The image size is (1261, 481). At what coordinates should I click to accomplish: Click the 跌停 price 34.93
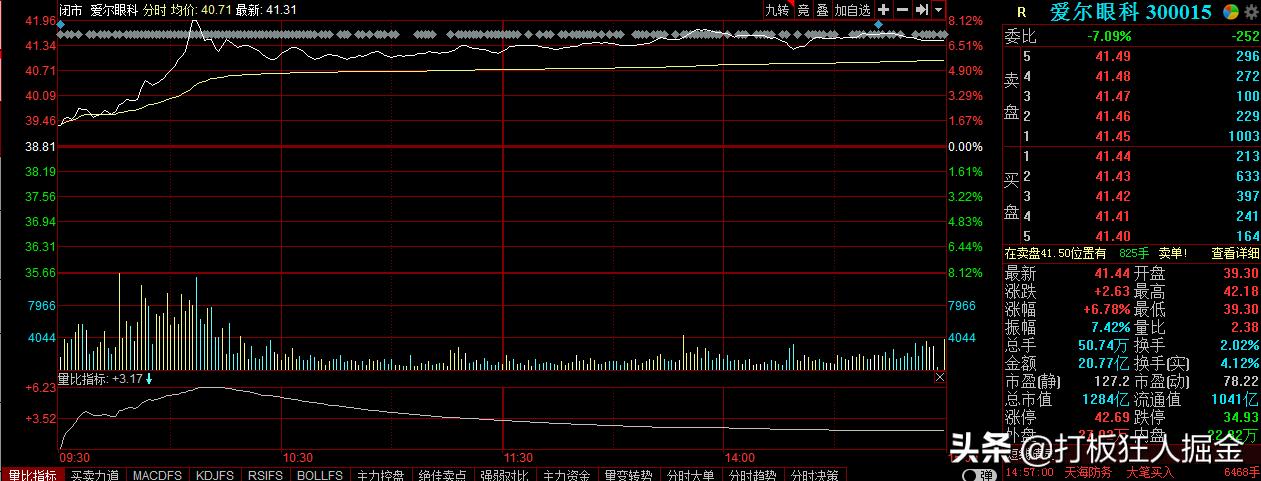(1241, 417)
